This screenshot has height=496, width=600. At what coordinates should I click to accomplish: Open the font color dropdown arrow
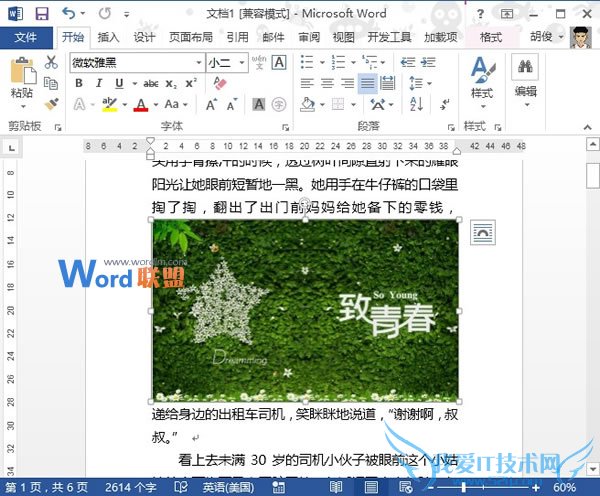[156, 104]
